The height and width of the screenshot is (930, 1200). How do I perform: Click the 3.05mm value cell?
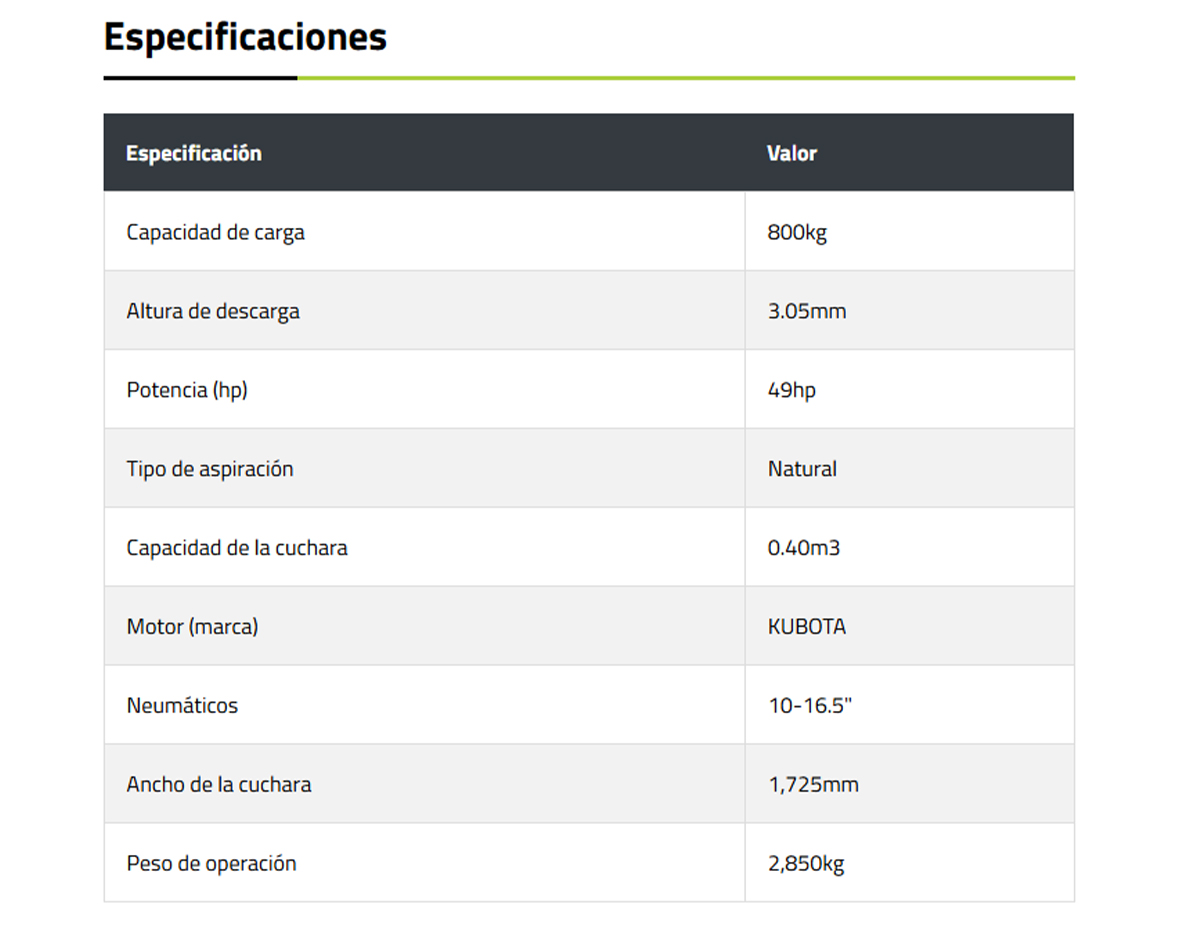tap(807, 311)
